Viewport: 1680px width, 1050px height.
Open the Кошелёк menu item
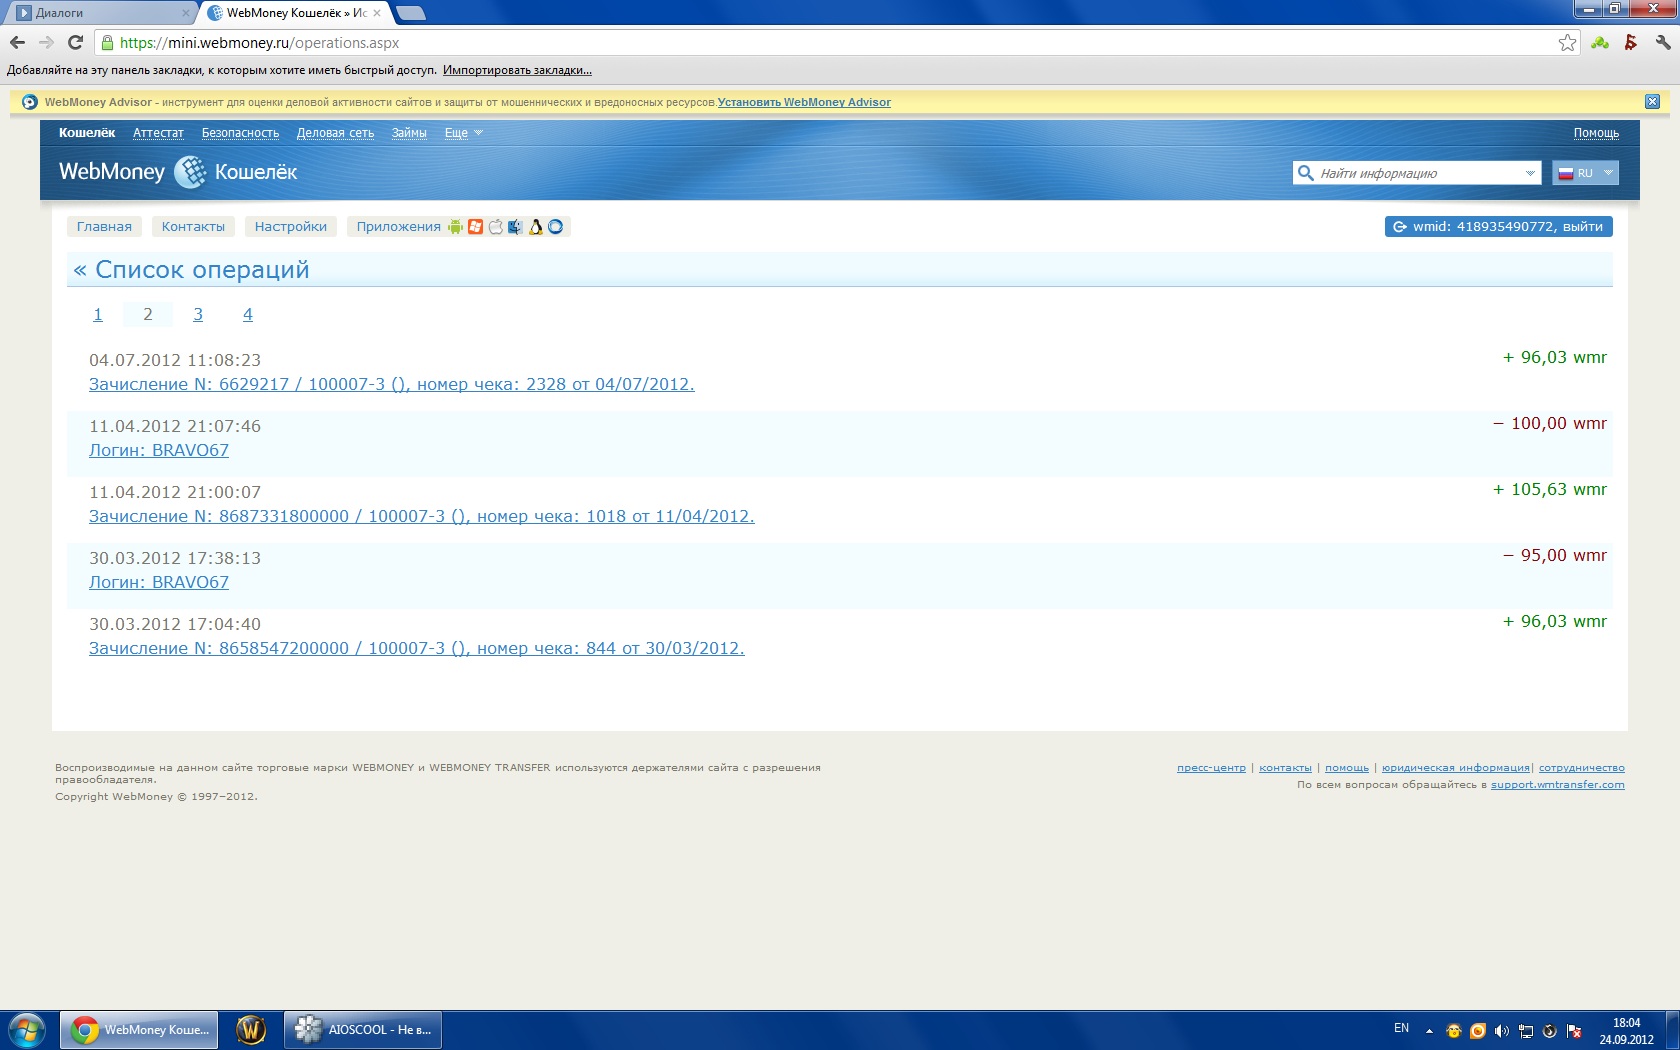pyautogui.click(x=87, y=133)
